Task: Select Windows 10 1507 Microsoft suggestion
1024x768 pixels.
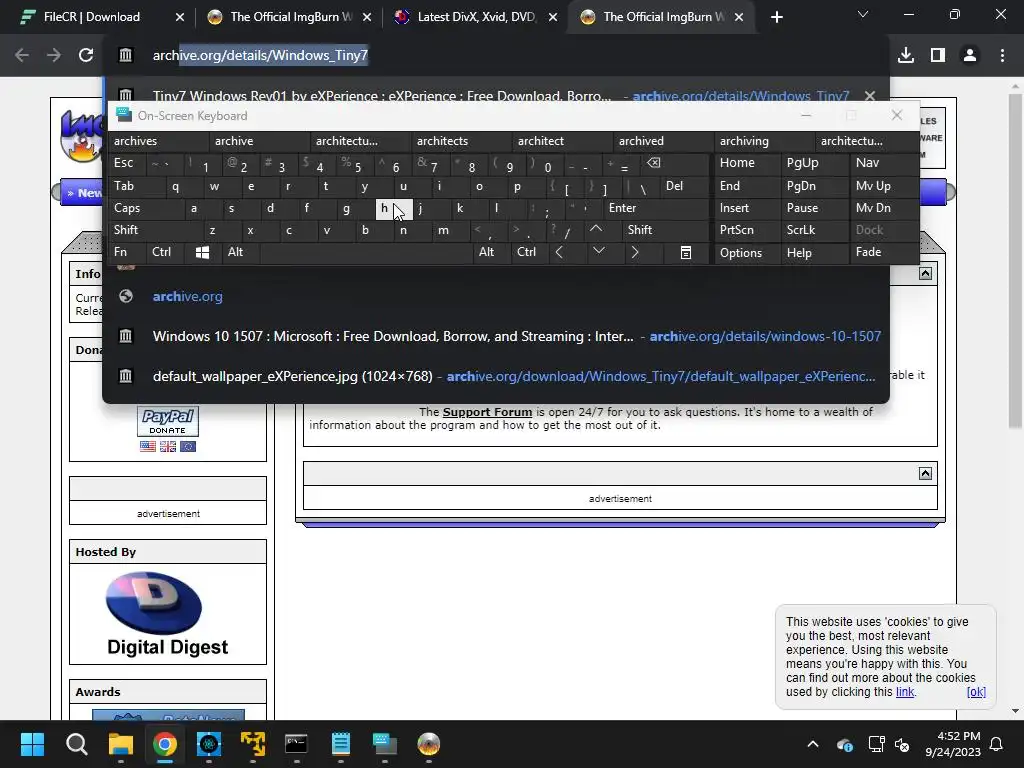Action: [496, 336]
